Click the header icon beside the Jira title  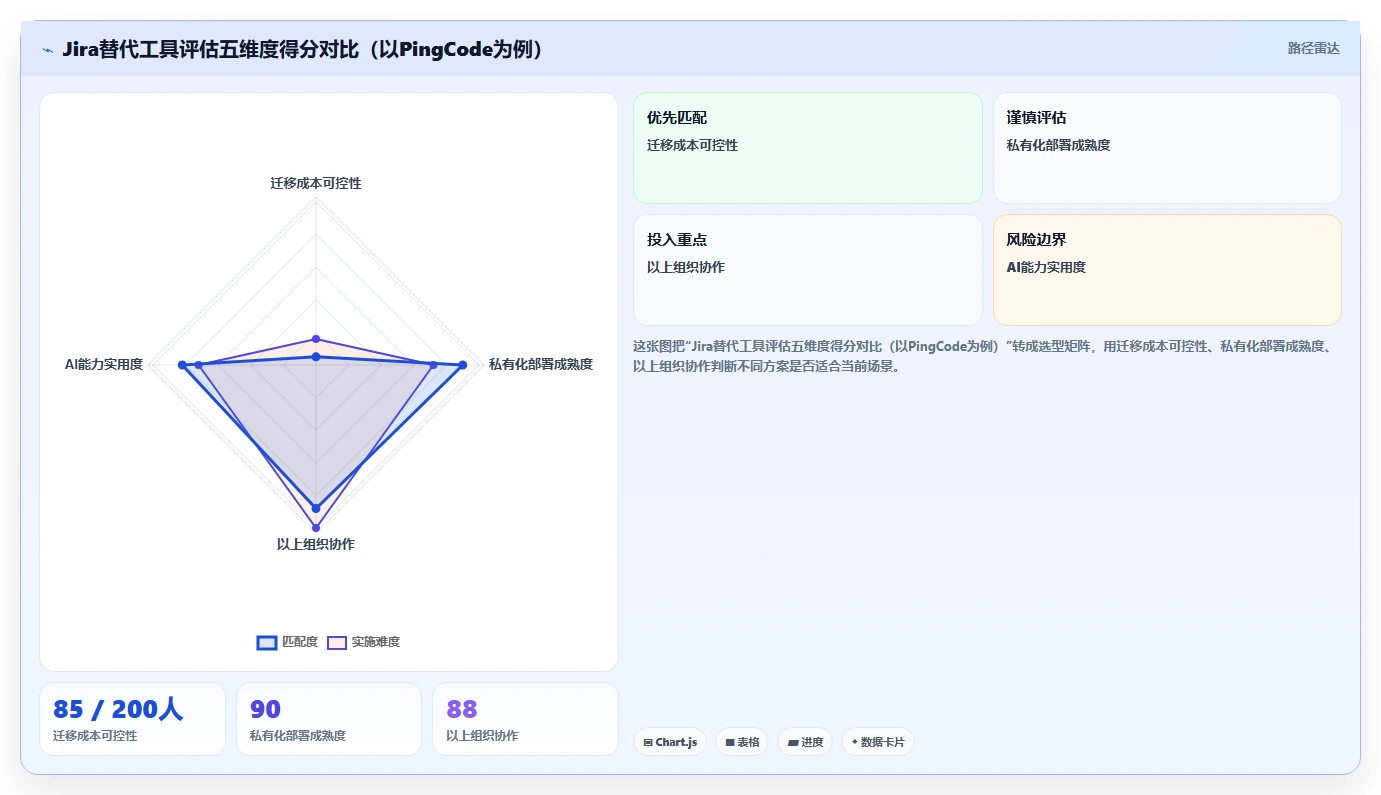pyautogui.click(x=47, y=50)
